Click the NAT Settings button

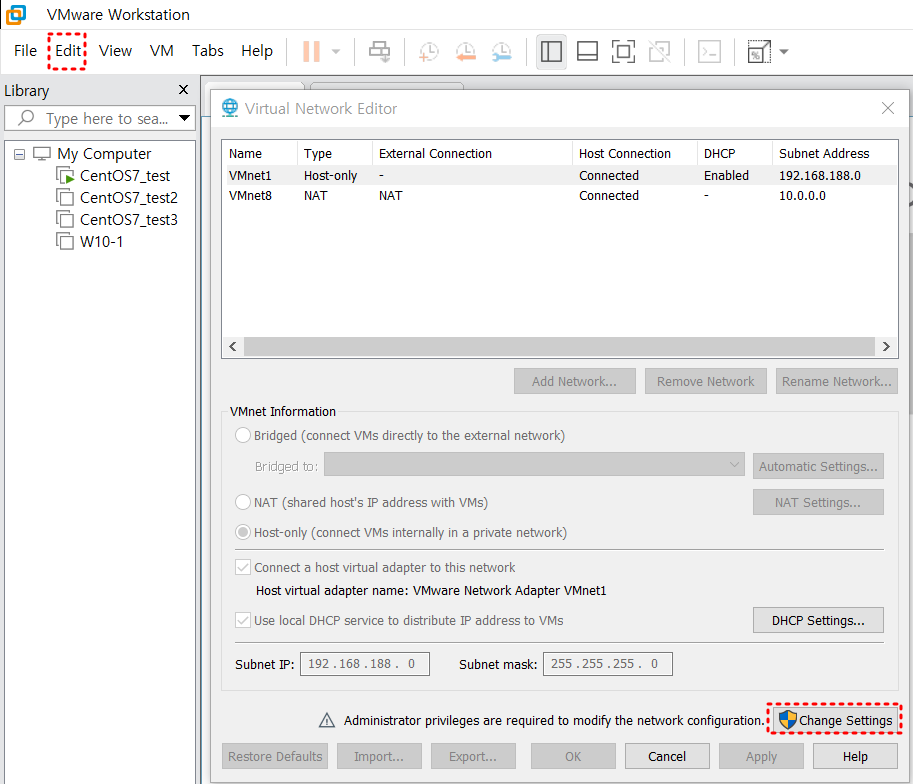click(818, 502)
